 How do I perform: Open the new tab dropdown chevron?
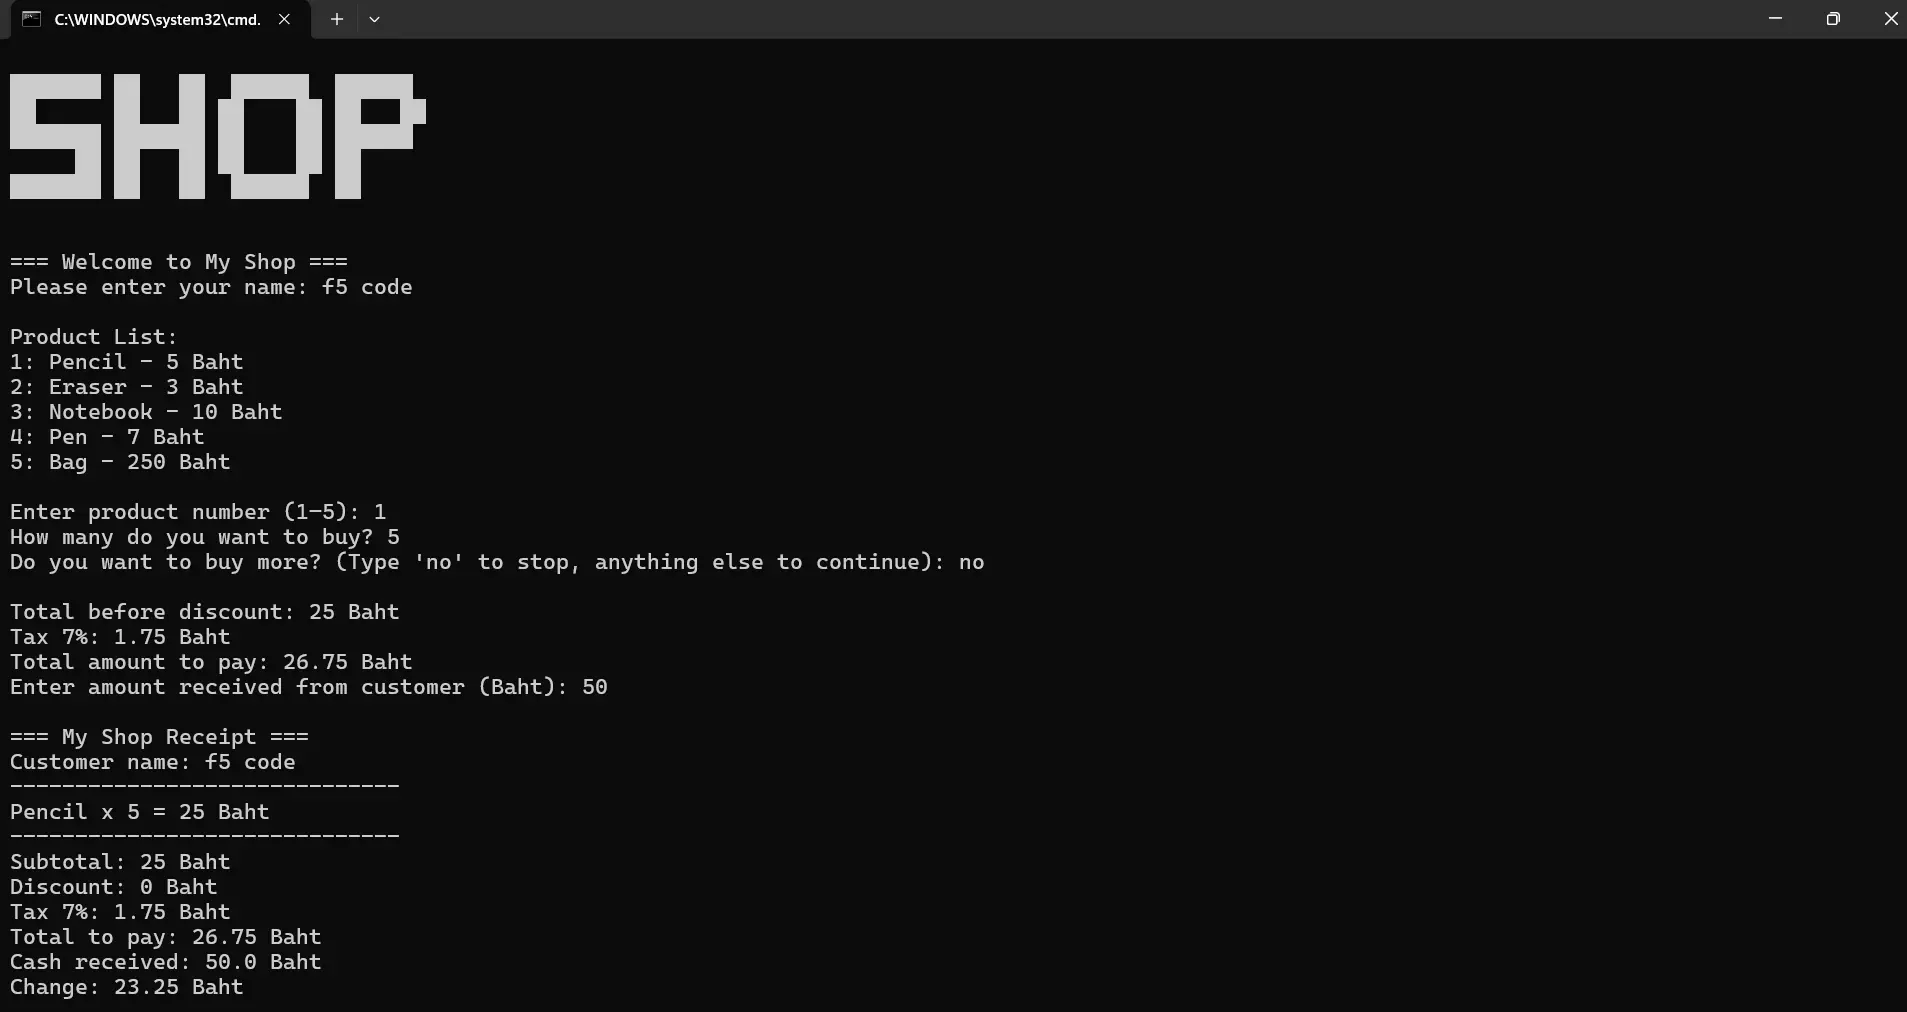click(x=375, y=19)
